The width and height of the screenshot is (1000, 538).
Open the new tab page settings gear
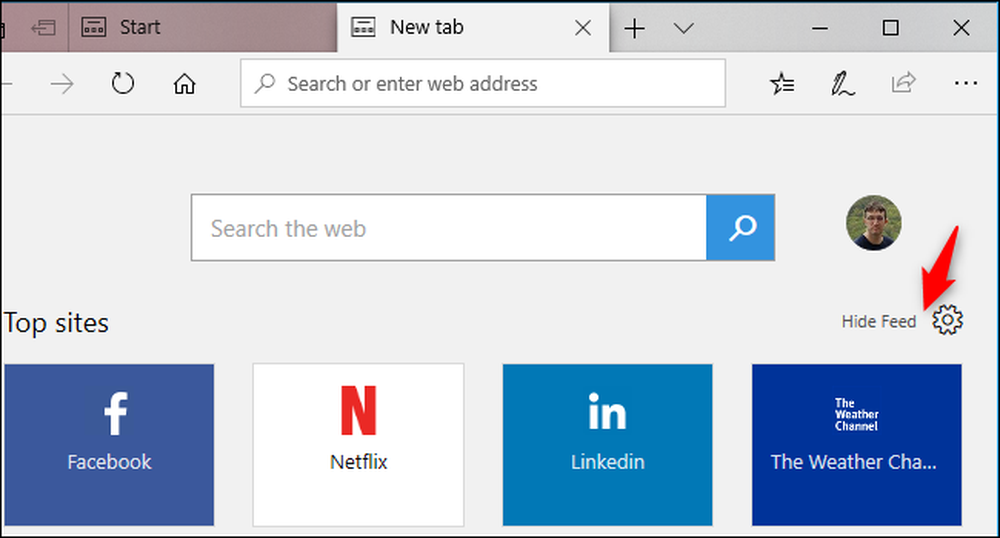(x=948, y=319)
